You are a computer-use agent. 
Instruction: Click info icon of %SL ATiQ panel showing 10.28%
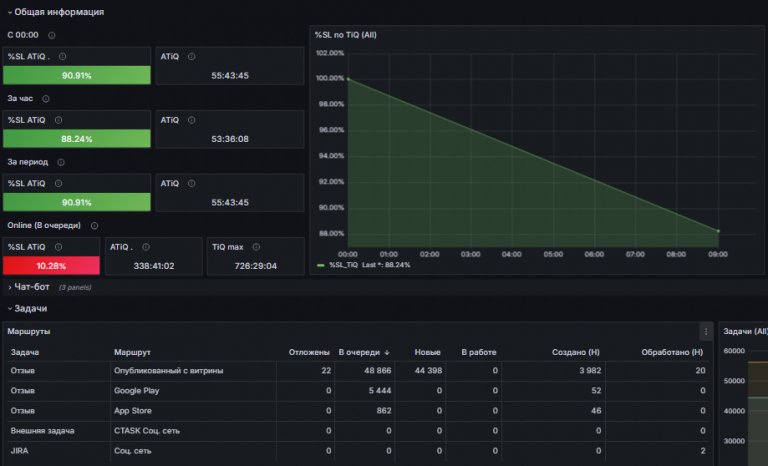coord(58,247)
